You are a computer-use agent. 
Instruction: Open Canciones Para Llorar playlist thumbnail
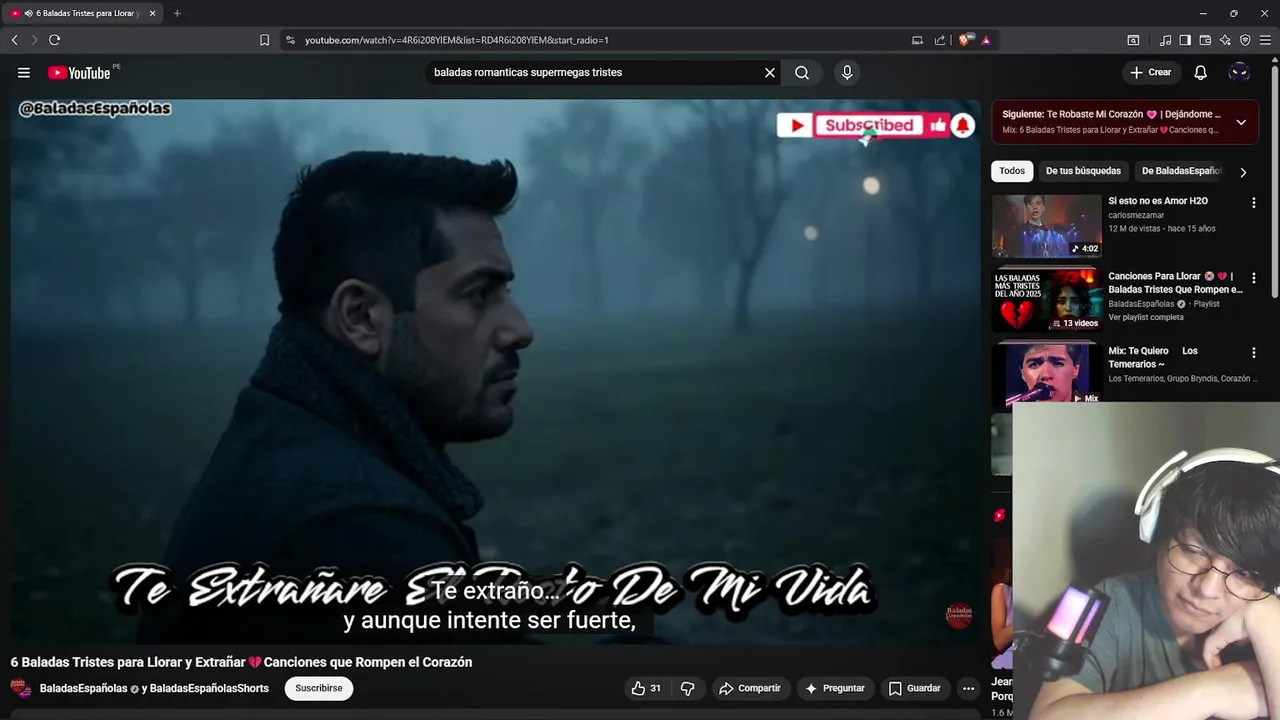(1047, 300)
